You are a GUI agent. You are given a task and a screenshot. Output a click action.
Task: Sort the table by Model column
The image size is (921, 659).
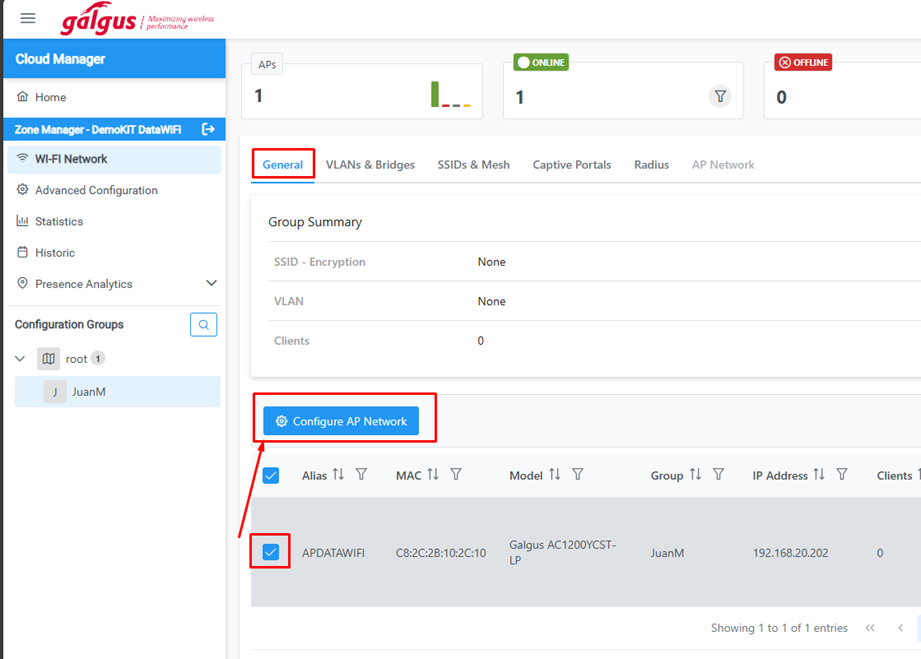click(x=554, y=475)
